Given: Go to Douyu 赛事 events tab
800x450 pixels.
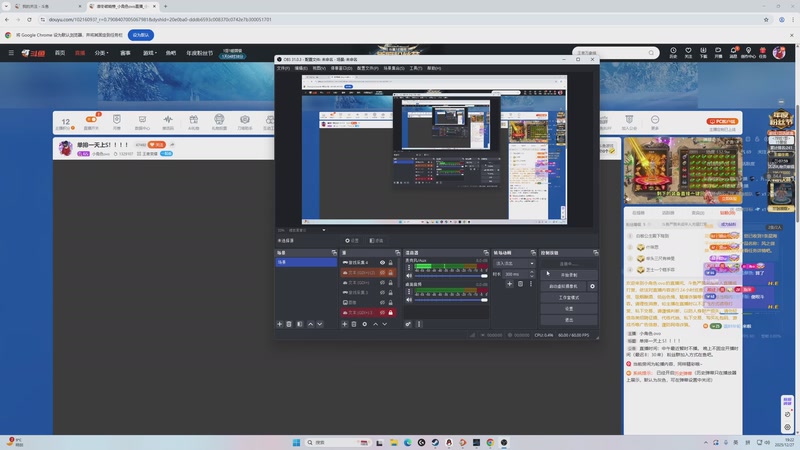Looking at the screenshot, I should (126, 53).
